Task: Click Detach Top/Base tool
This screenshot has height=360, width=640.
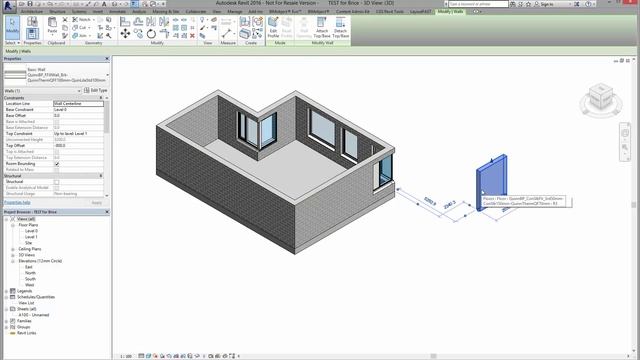Action: click(x=340, y=28)
